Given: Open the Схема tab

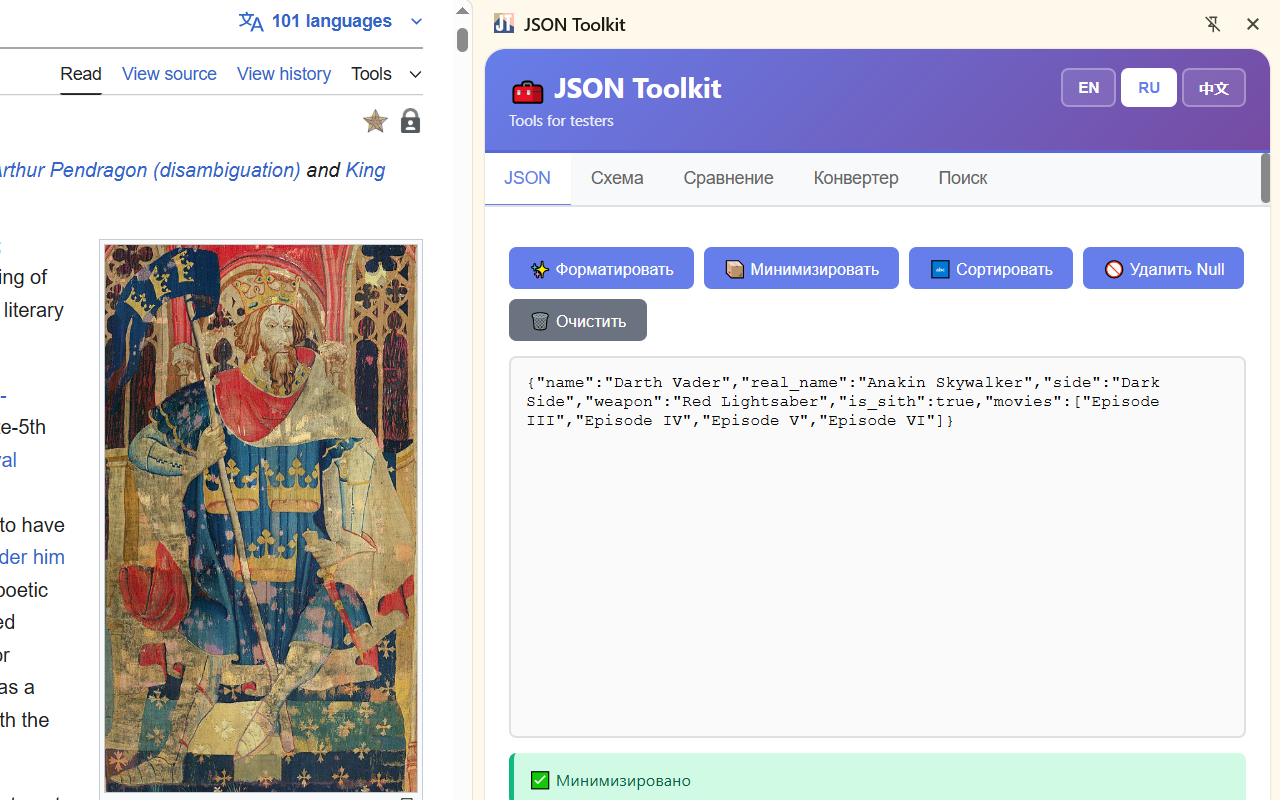Looking at the screenshot, I should click(x=617, y=178).
